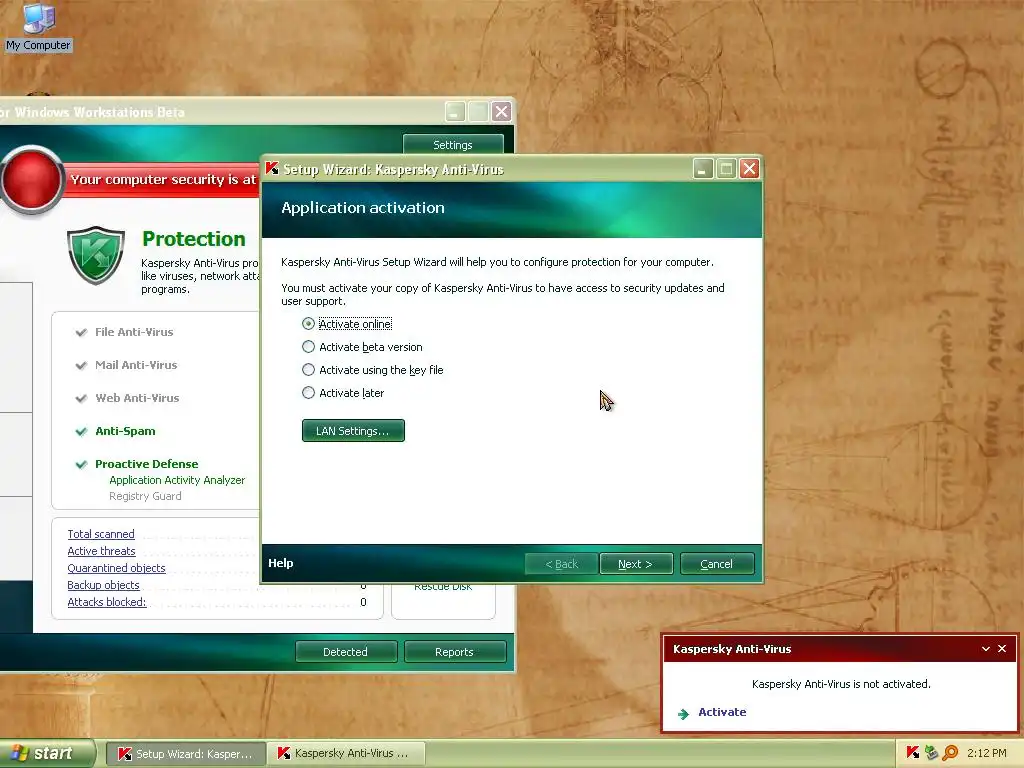
Task: Click the green Kaspersky shield icon
Action: [x=96, y=255]
